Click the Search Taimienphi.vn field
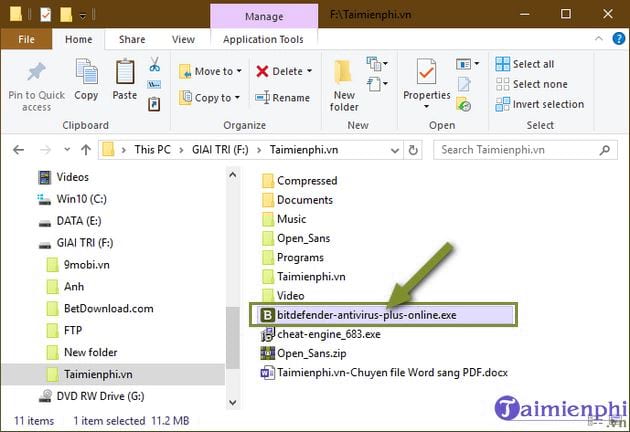 coord(525,150)
